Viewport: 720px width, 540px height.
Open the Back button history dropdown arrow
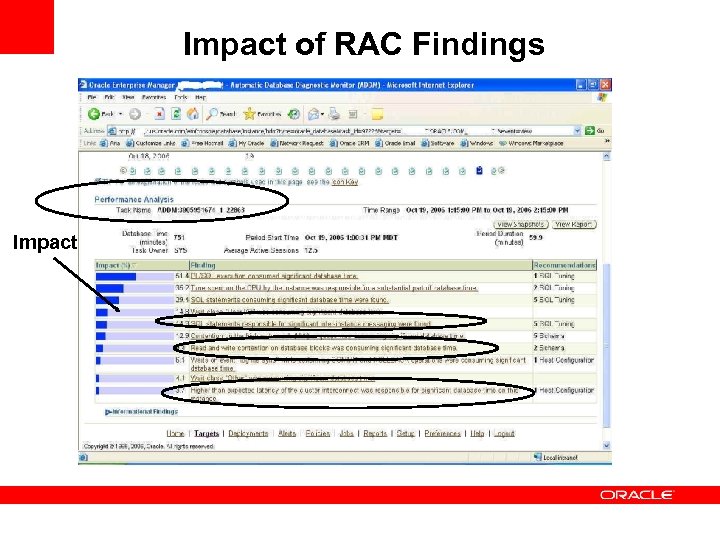tap(121, 114)
